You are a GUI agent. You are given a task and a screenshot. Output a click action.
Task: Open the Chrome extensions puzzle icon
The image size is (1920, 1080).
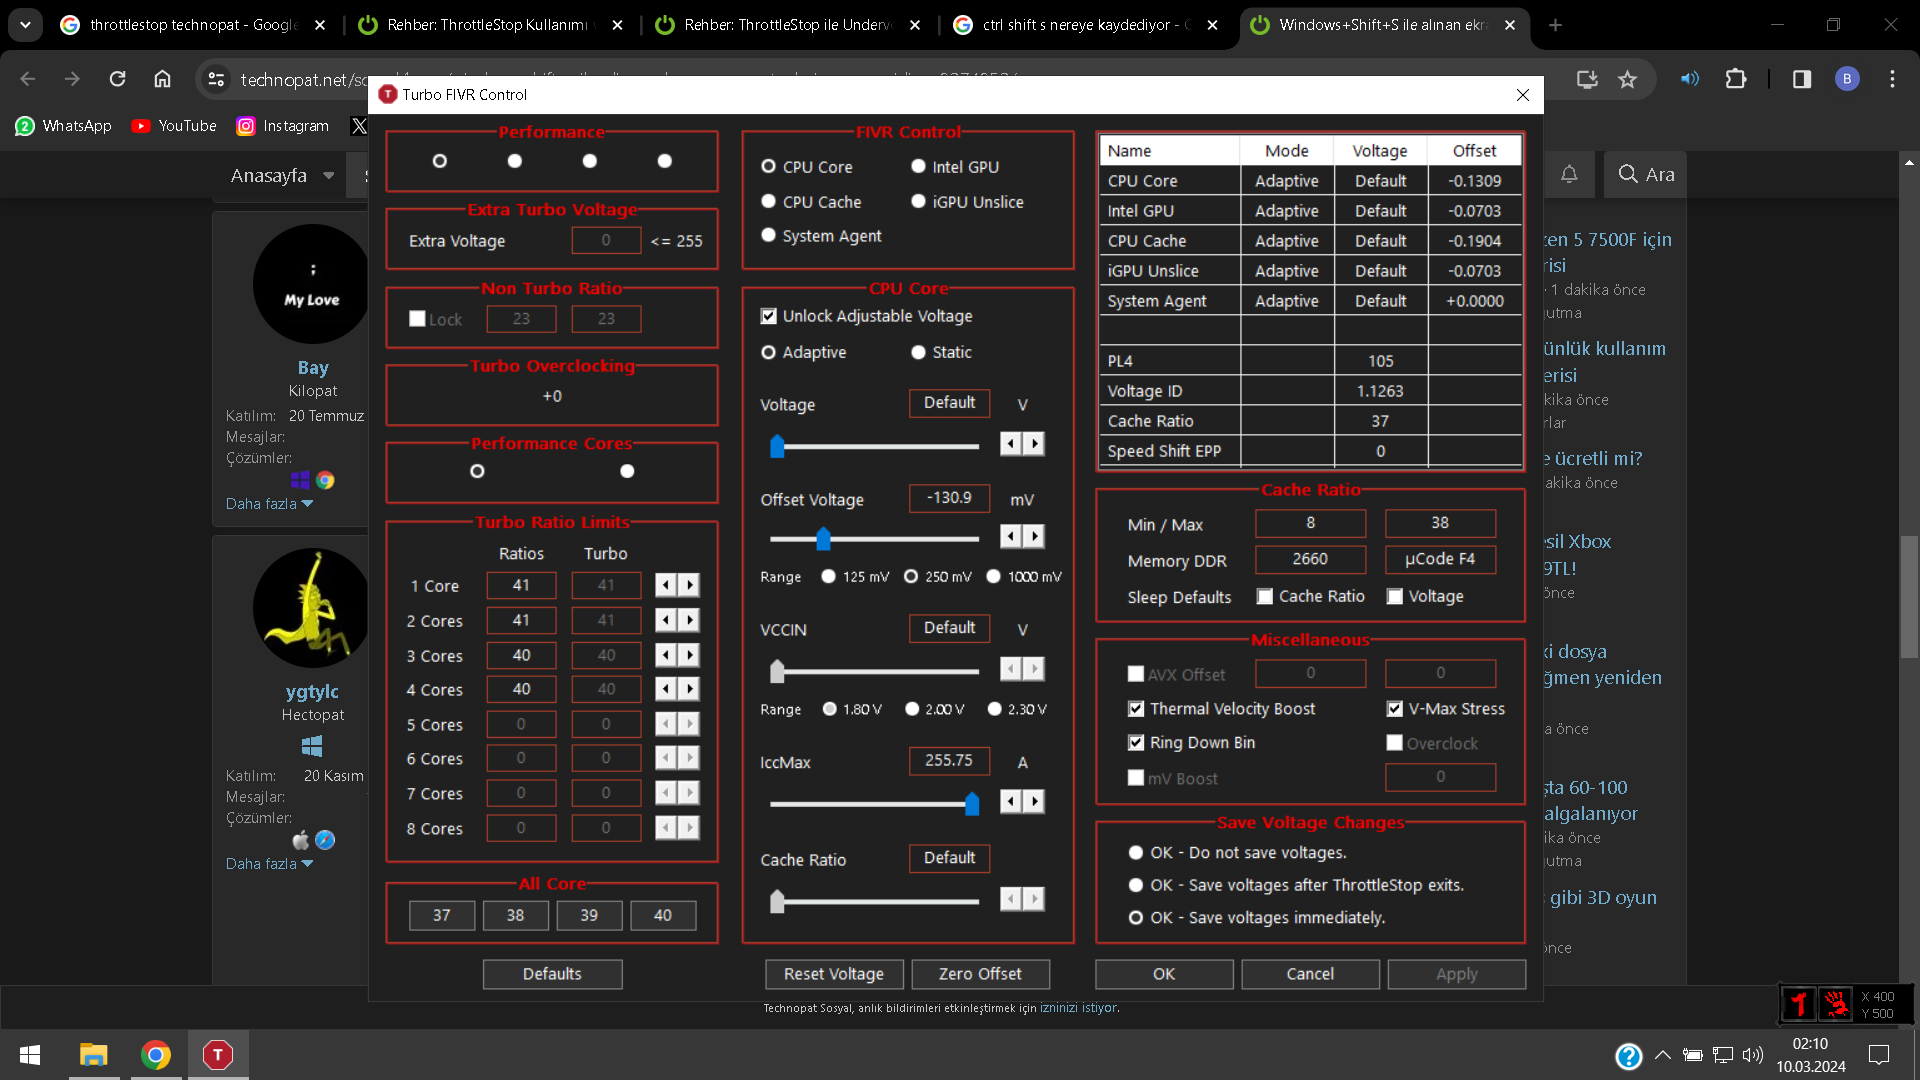click(x=1736, y=79)
